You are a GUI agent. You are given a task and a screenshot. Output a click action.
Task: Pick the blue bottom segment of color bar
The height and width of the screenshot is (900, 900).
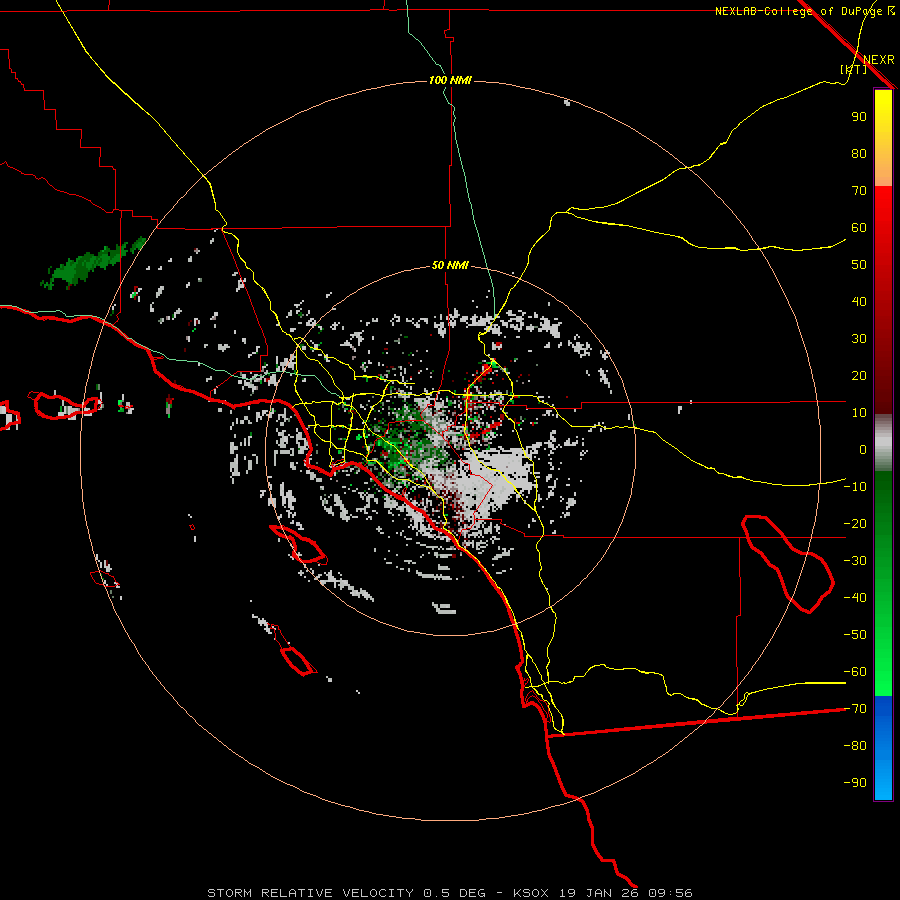click(x=883, y=748)
